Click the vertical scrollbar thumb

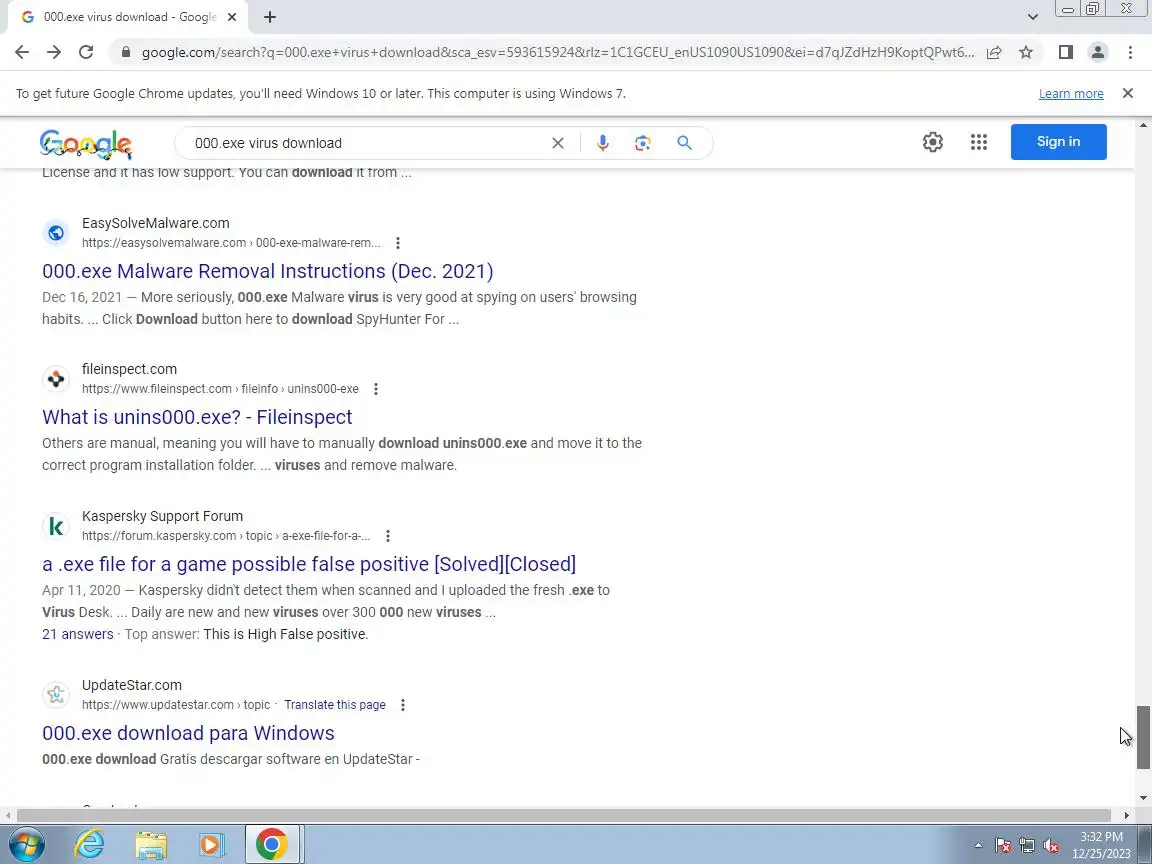click(x=1143, y=737)
